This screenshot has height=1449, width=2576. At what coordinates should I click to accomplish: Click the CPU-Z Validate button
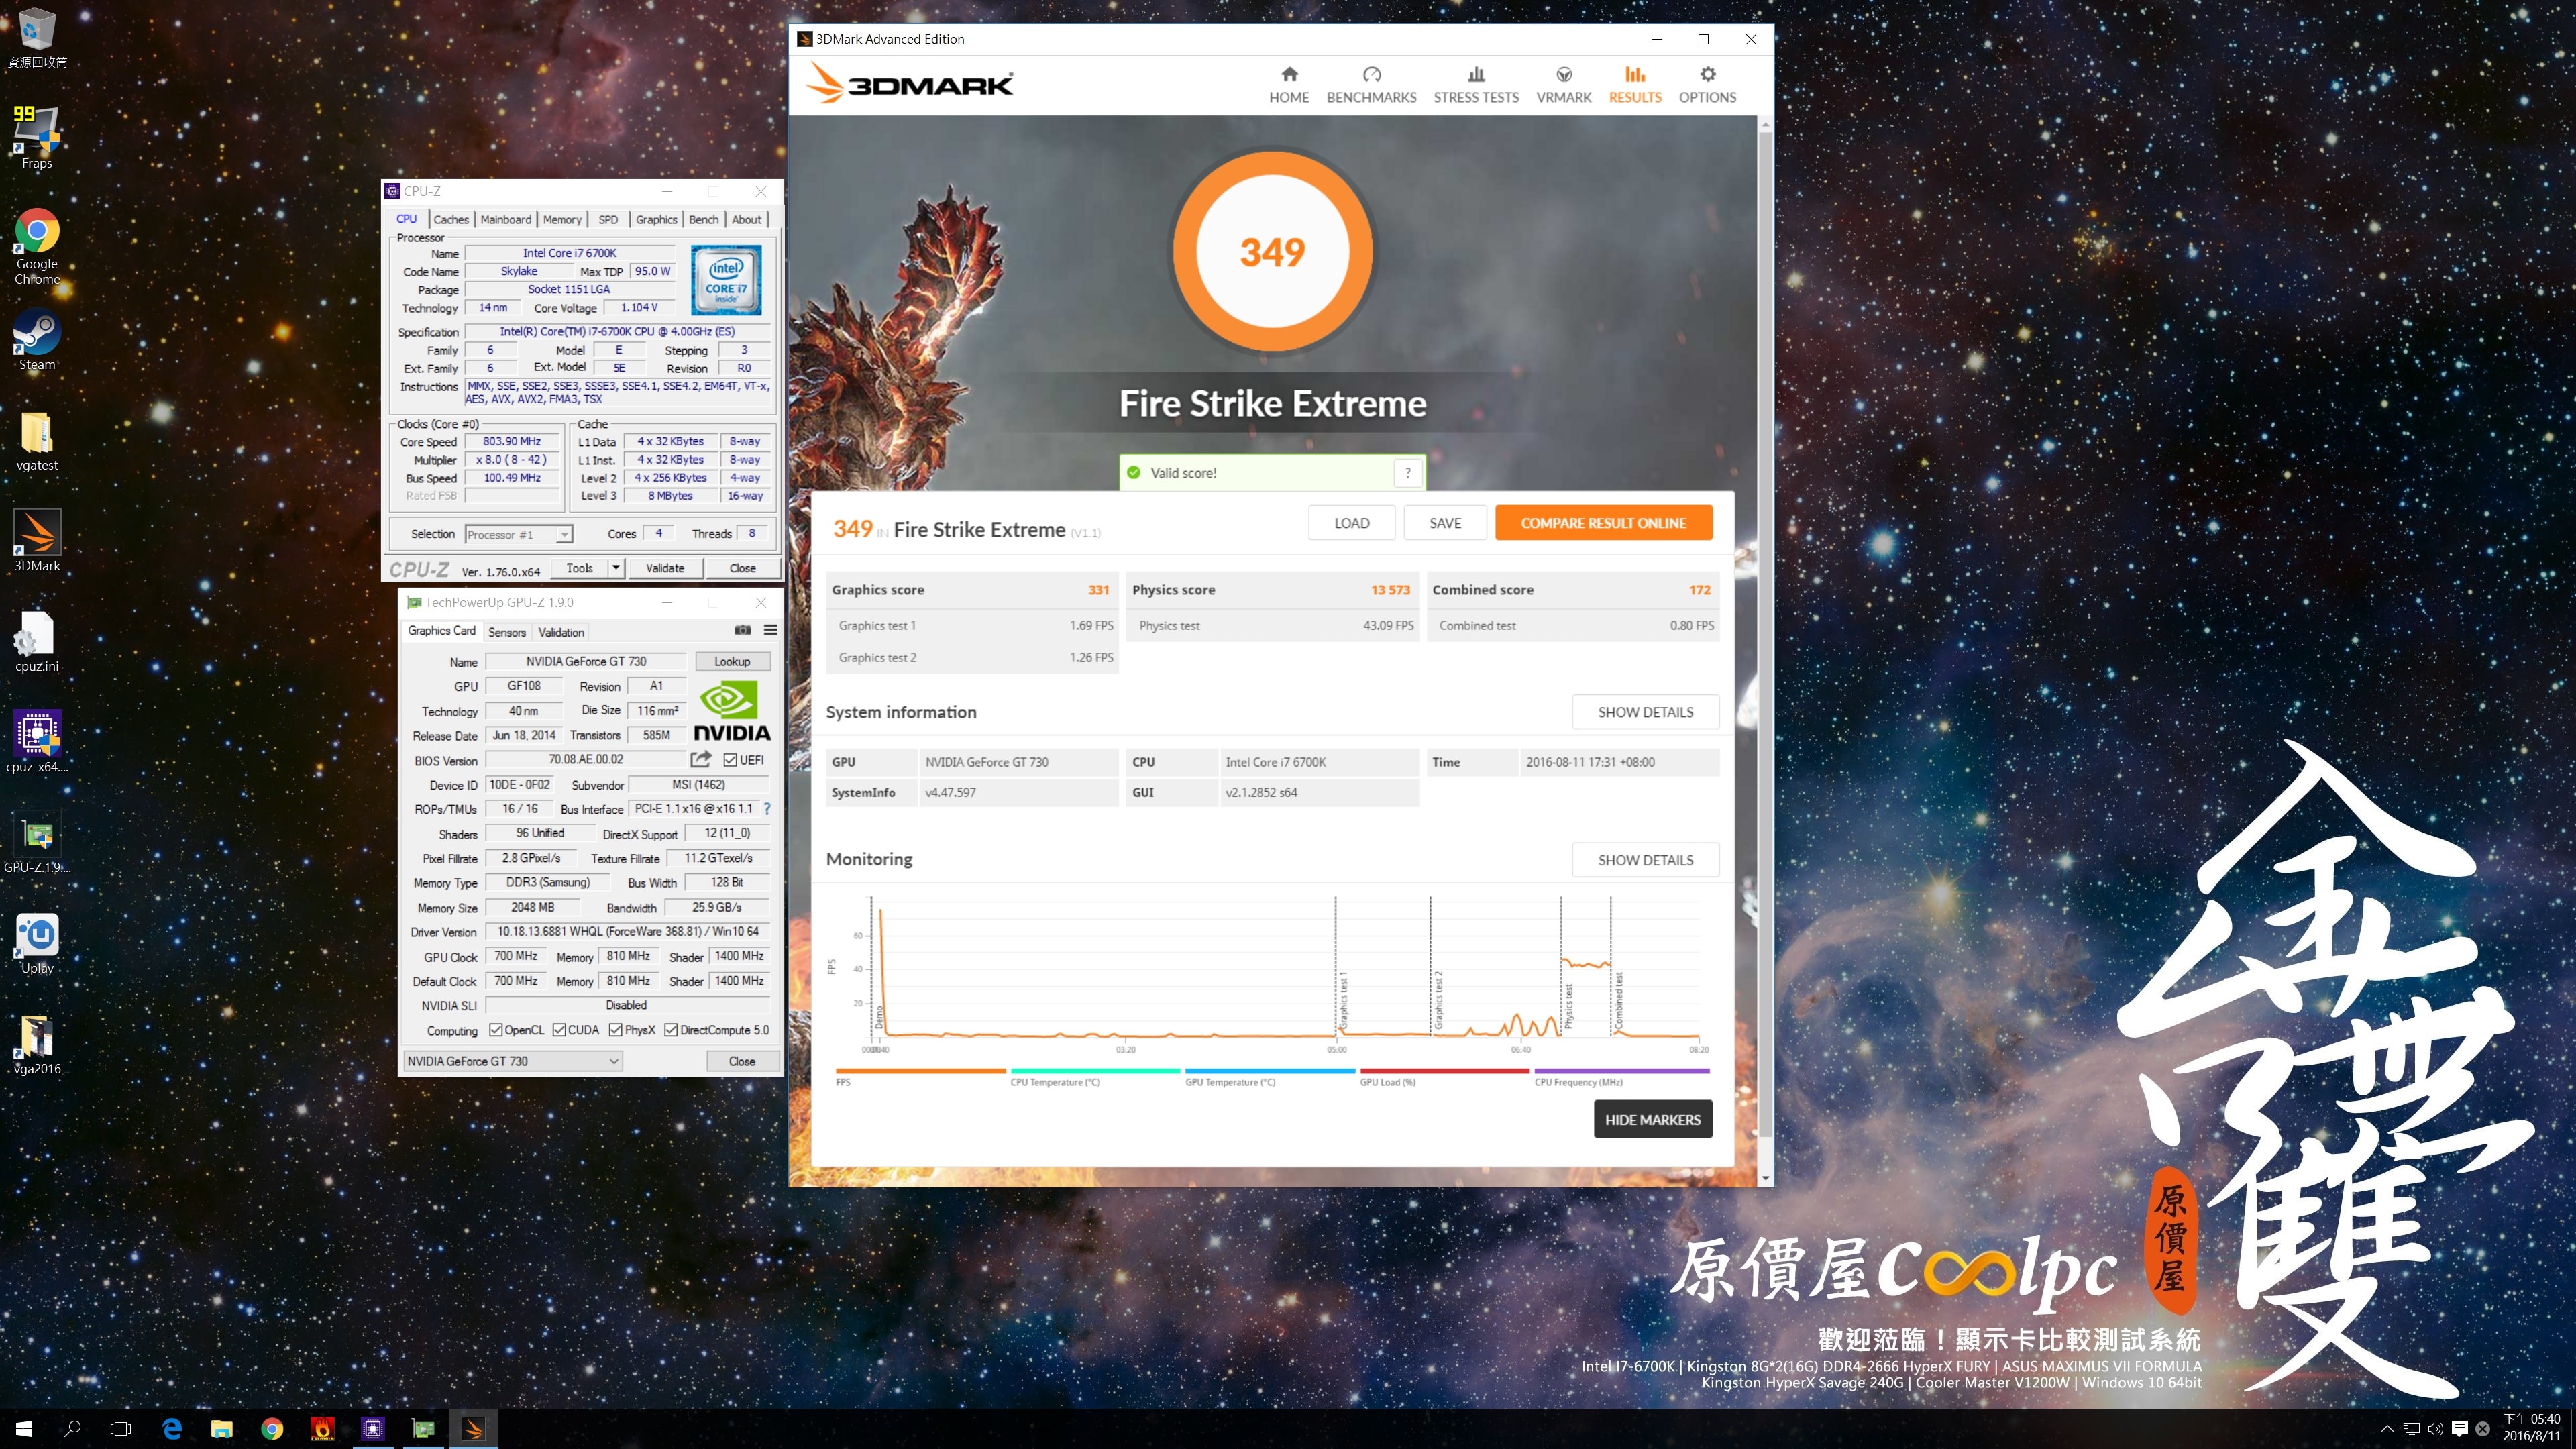click(665, 568)
